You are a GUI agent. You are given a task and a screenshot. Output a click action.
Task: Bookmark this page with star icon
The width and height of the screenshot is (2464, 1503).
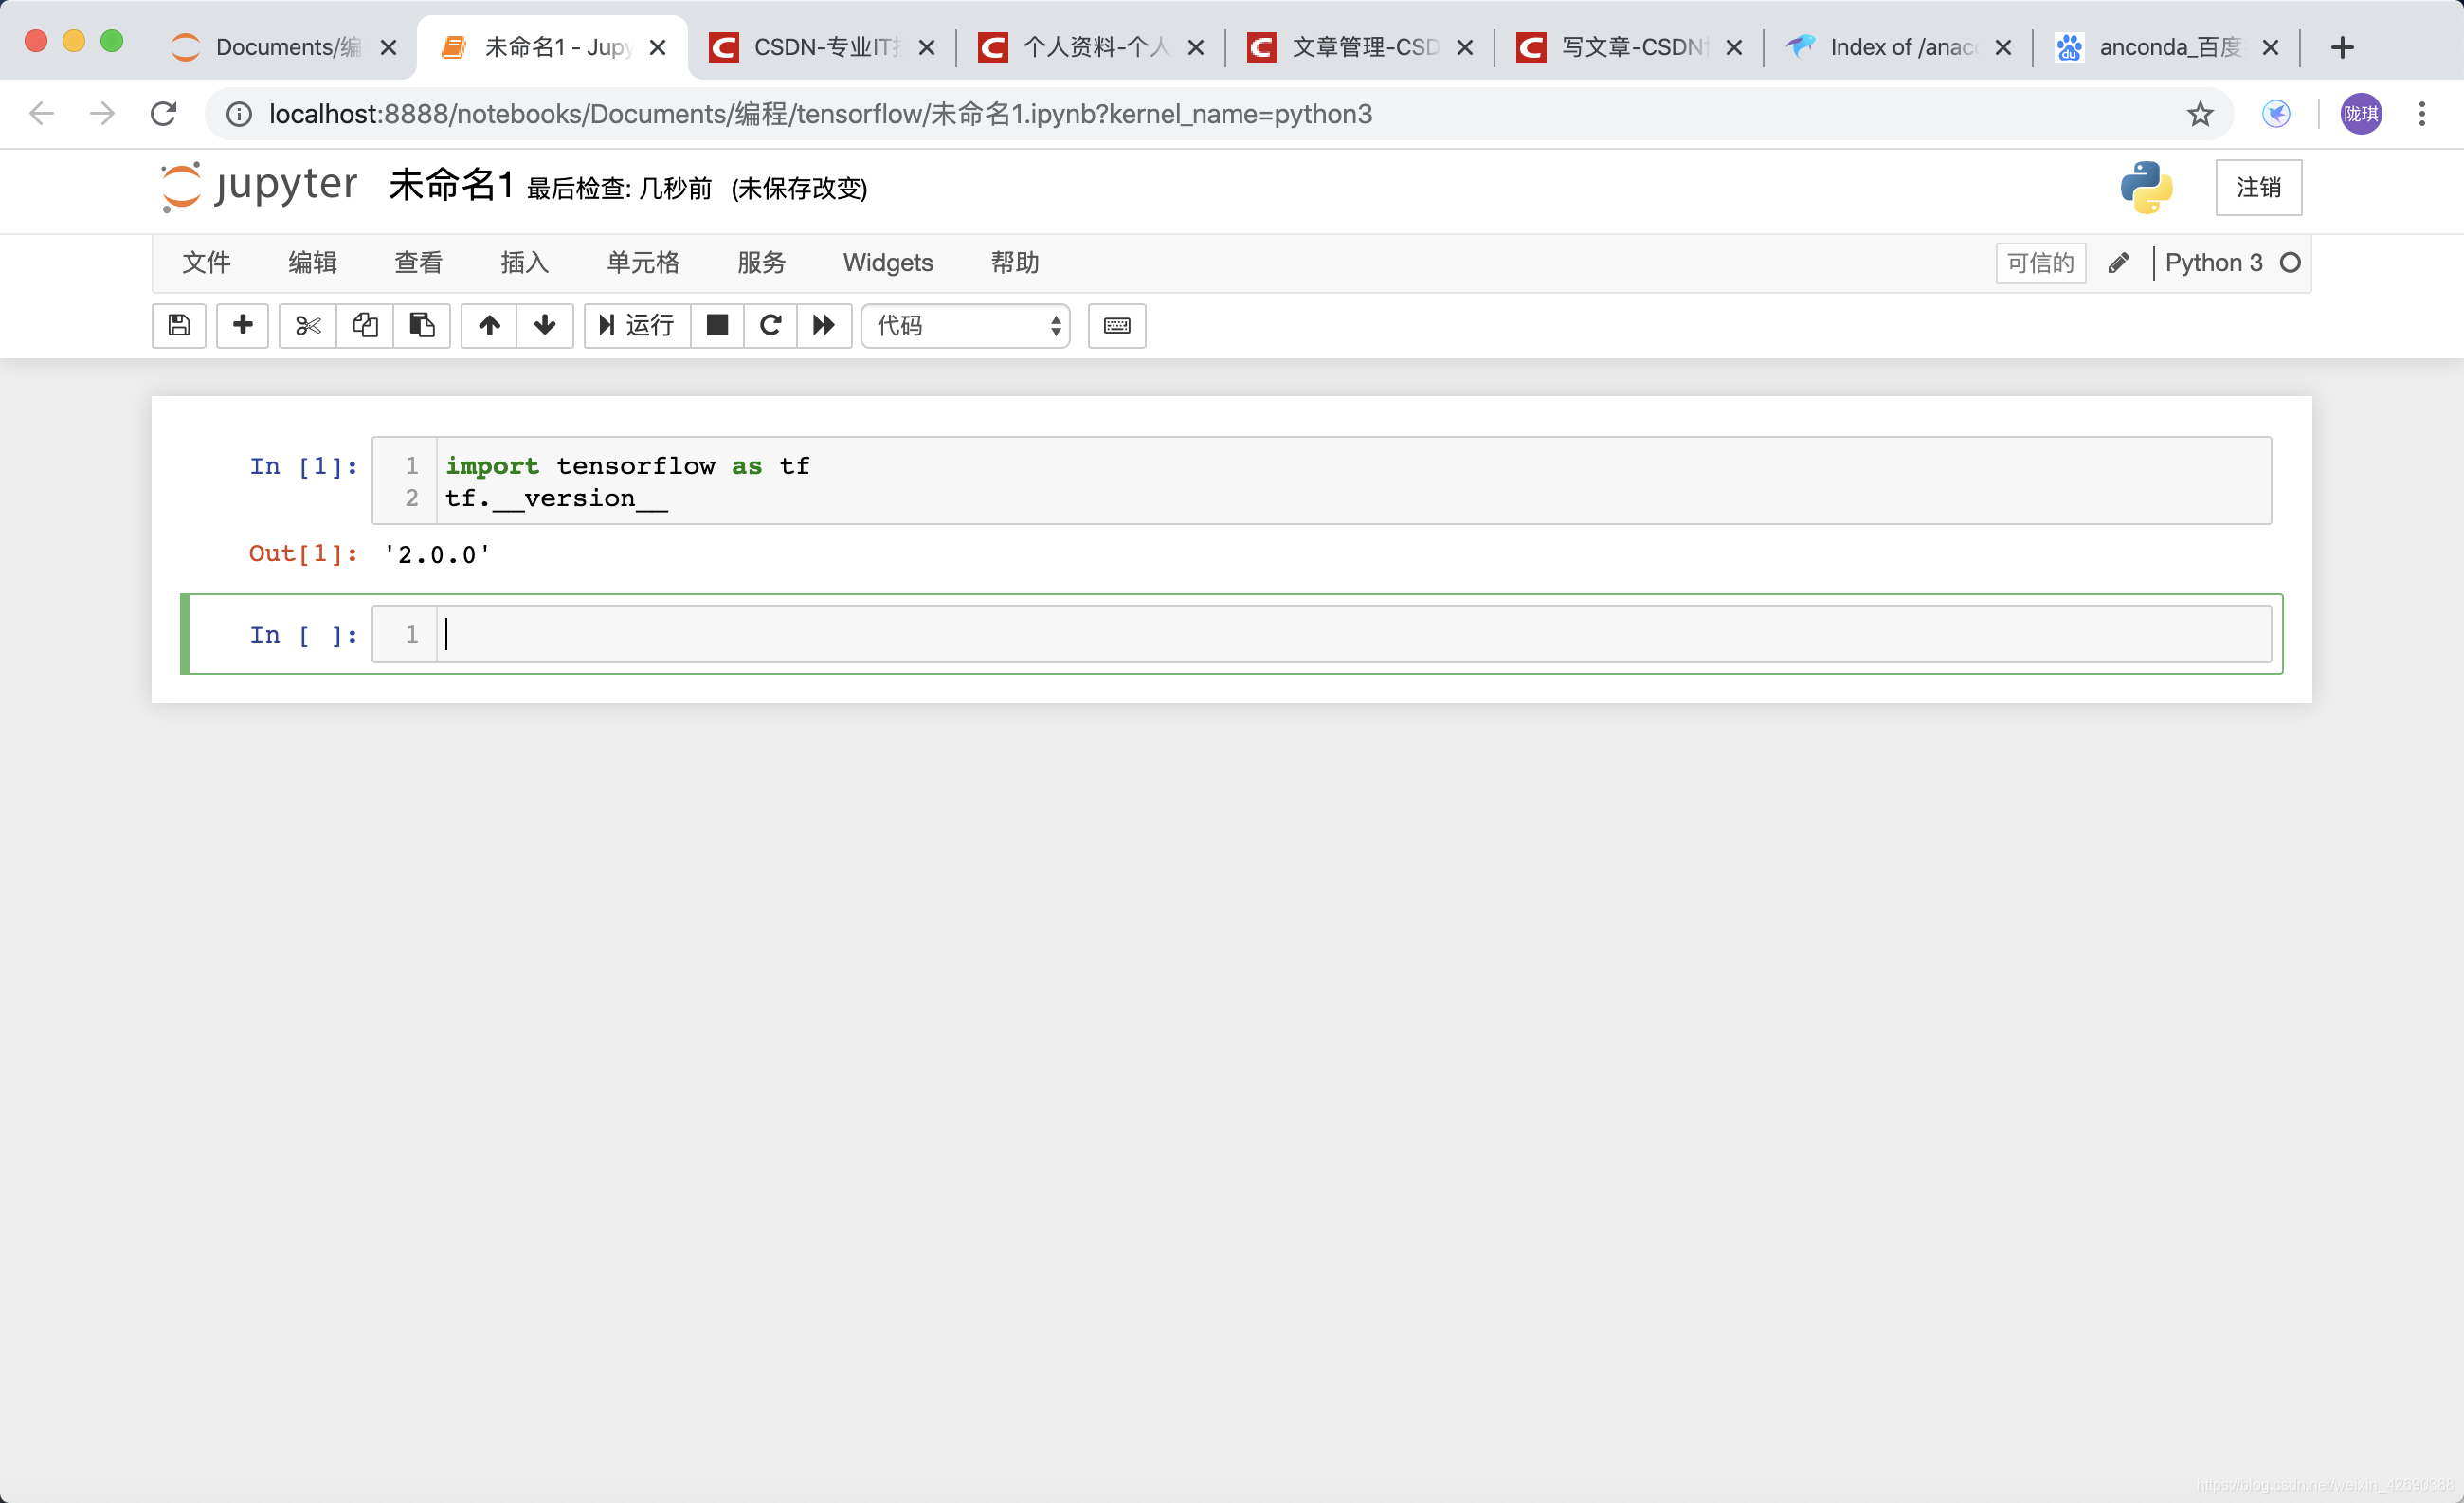point(2200,114)
